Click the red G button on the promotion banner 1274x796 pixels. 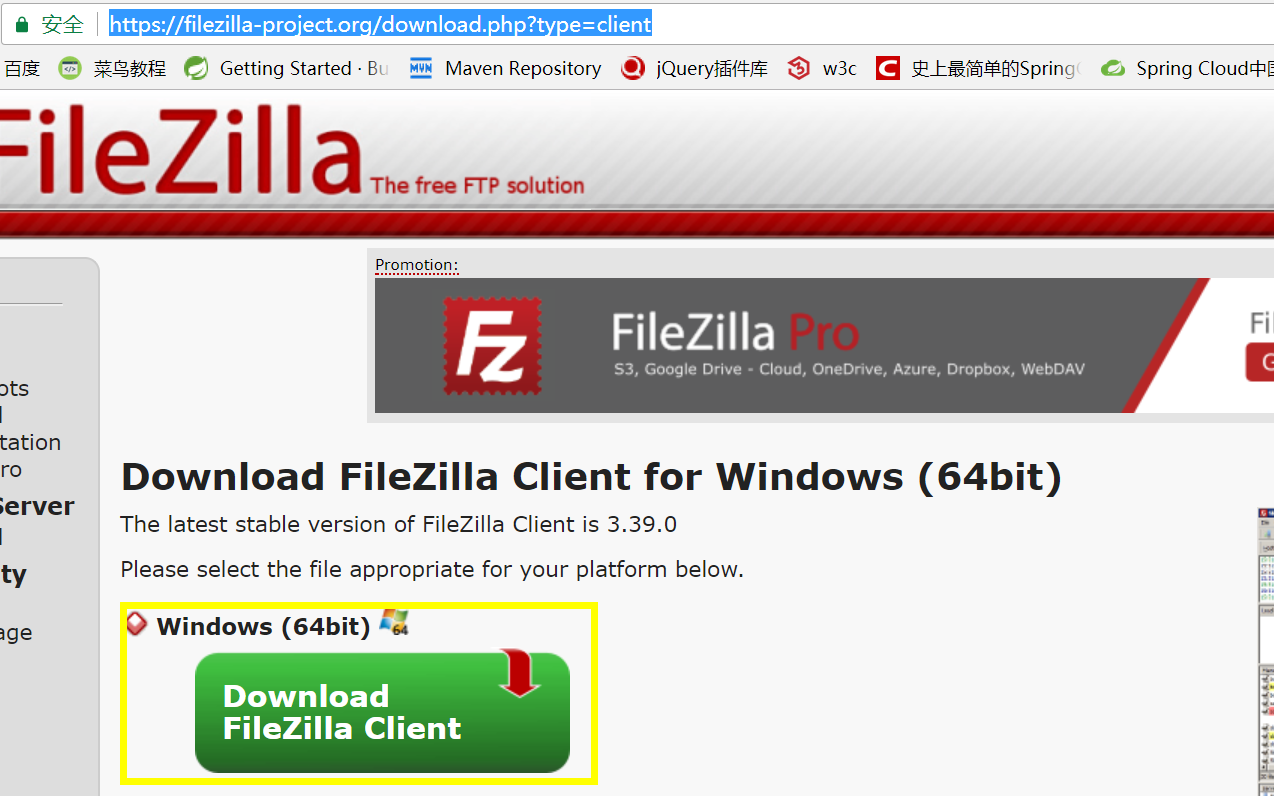[x=1260, y=362]
